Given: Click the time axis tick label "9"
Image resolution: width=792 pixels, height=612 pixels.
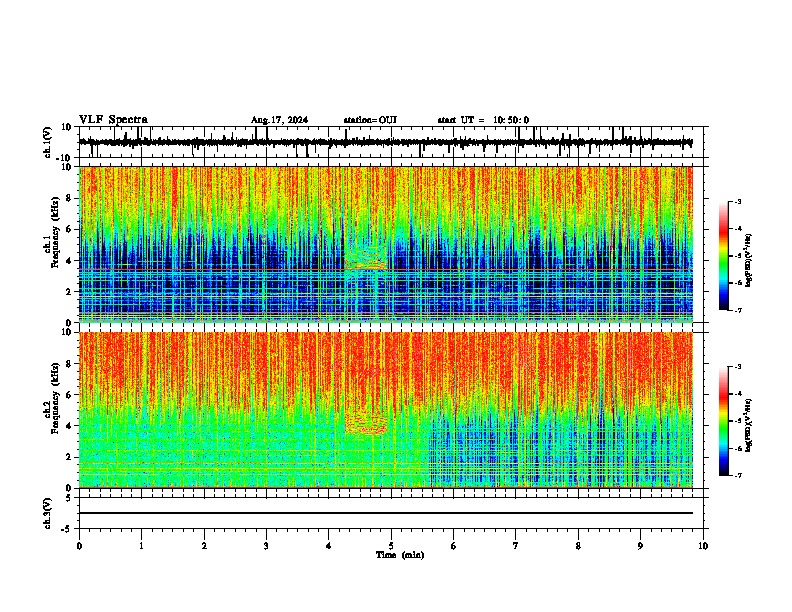Looking at the screenshot, I should coord(640,546).
